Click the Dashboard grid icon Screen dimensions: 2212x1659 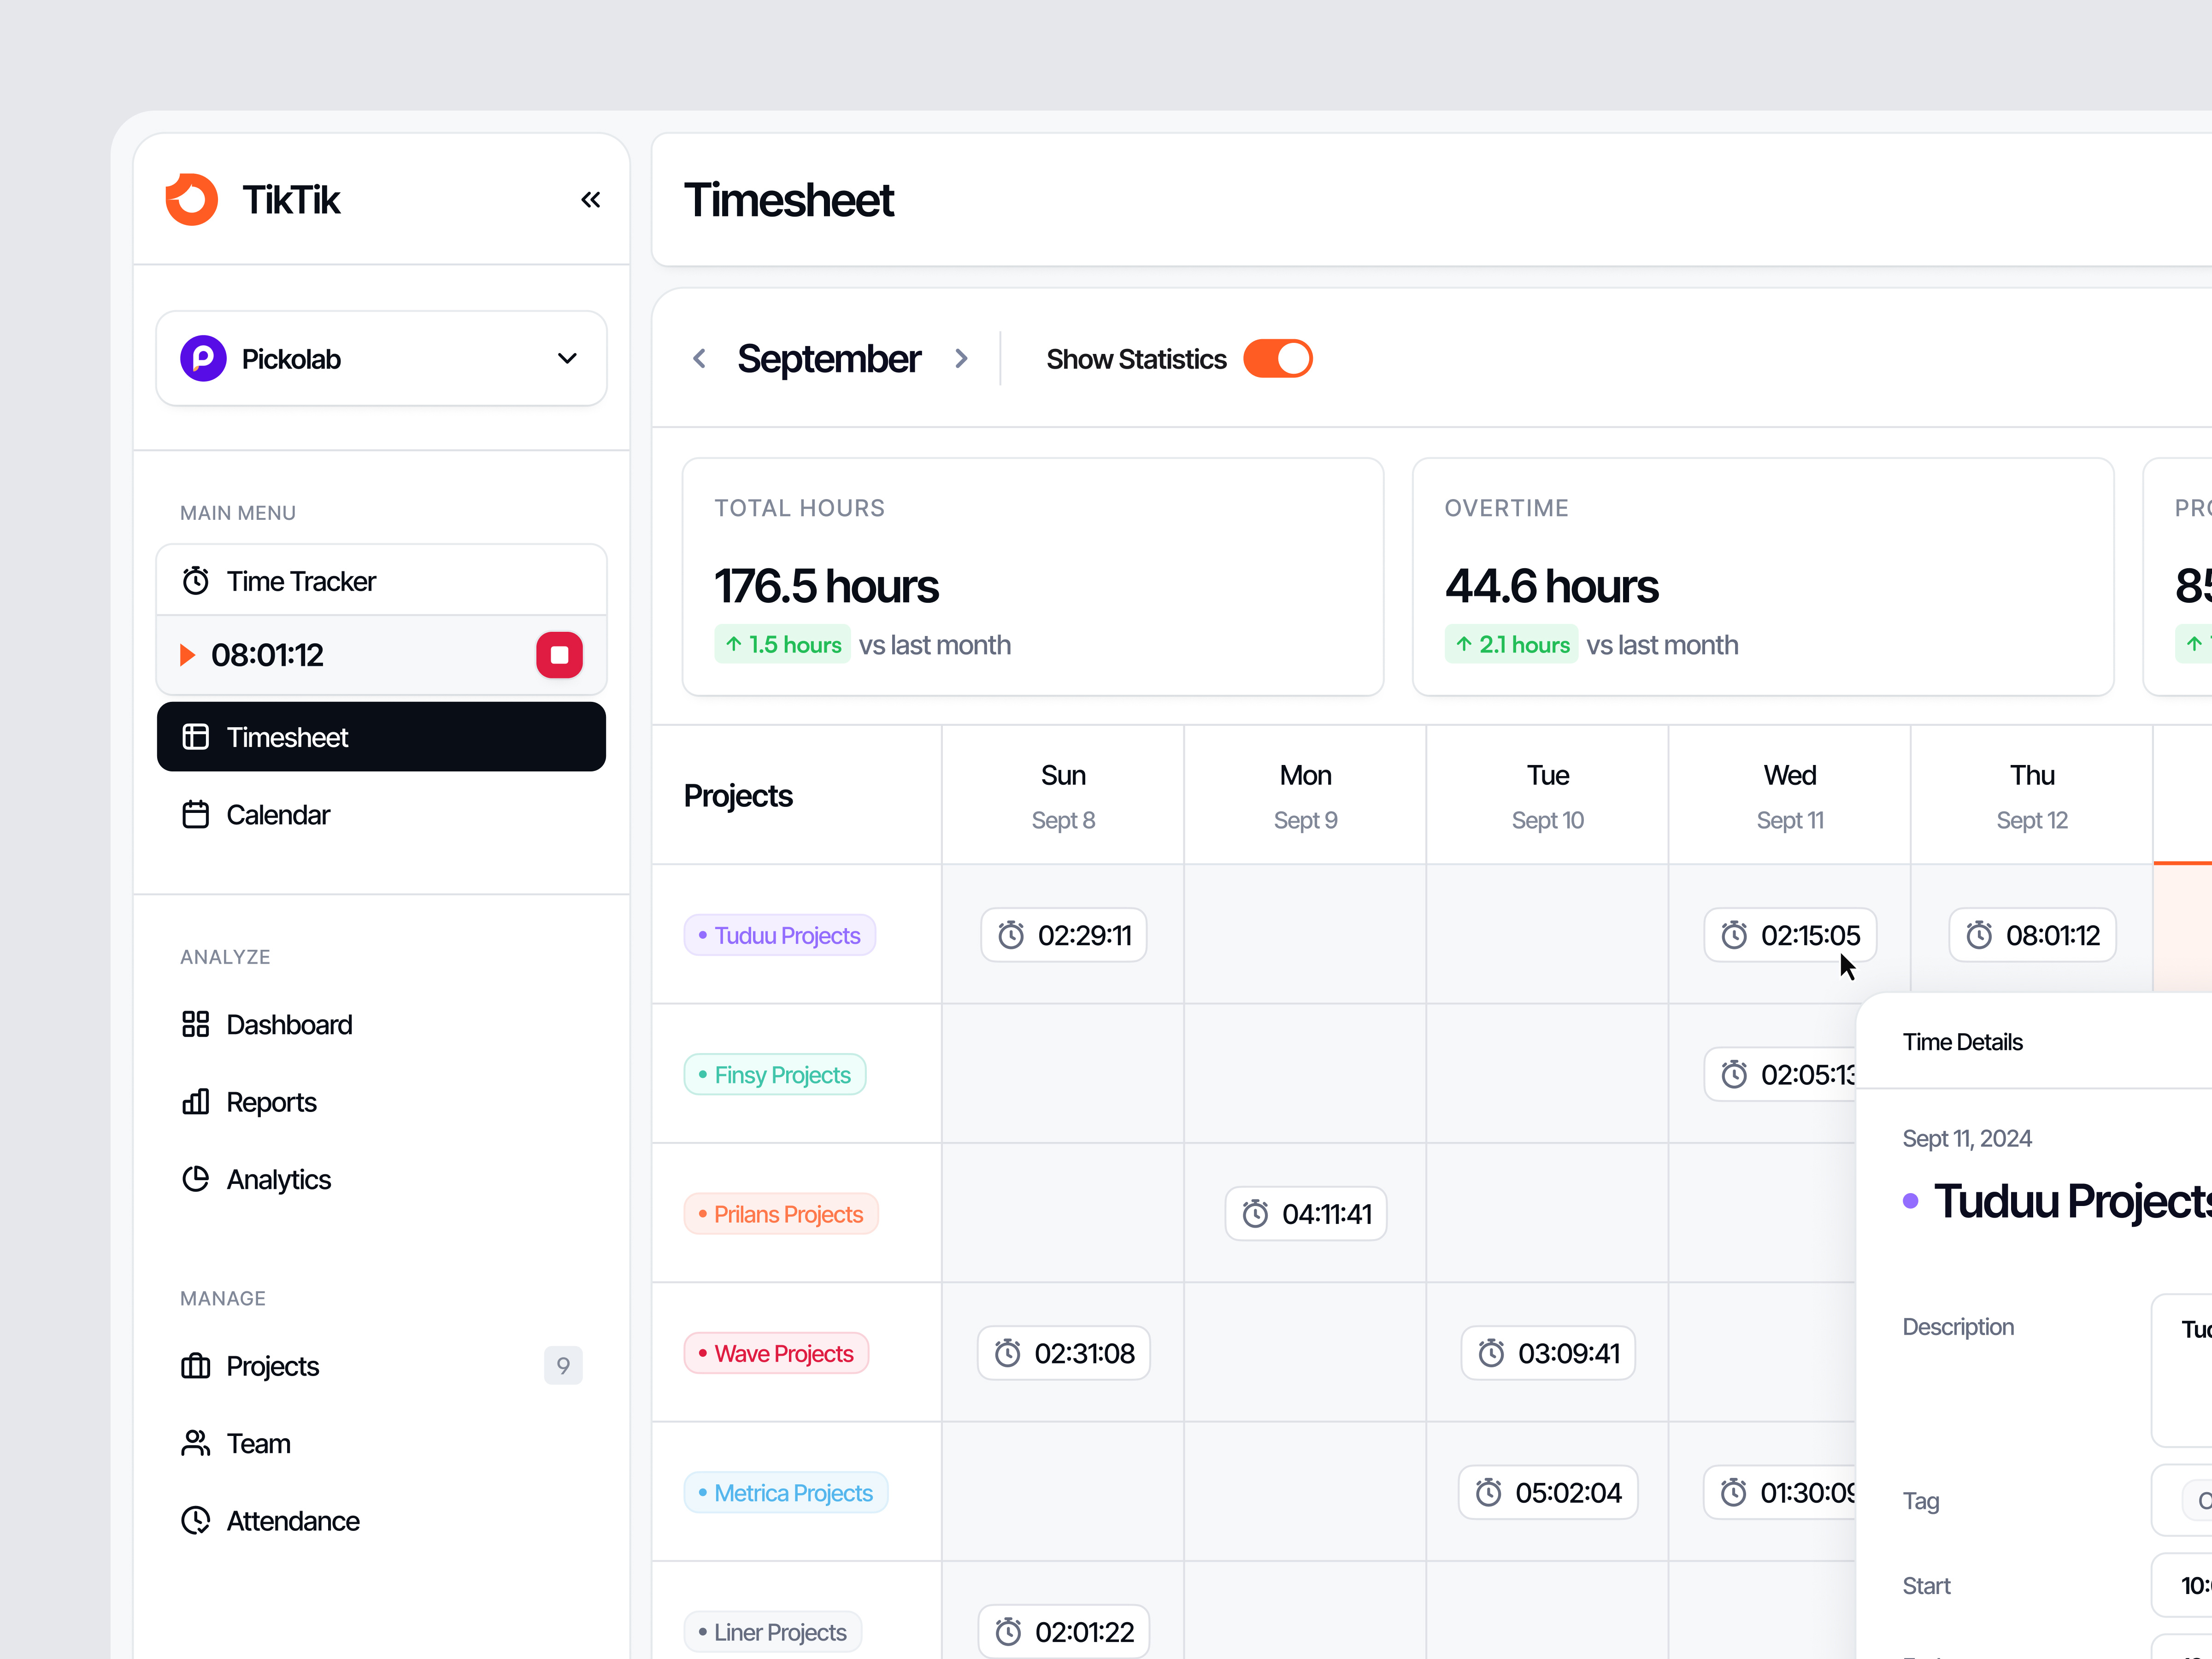[196, 1024]
